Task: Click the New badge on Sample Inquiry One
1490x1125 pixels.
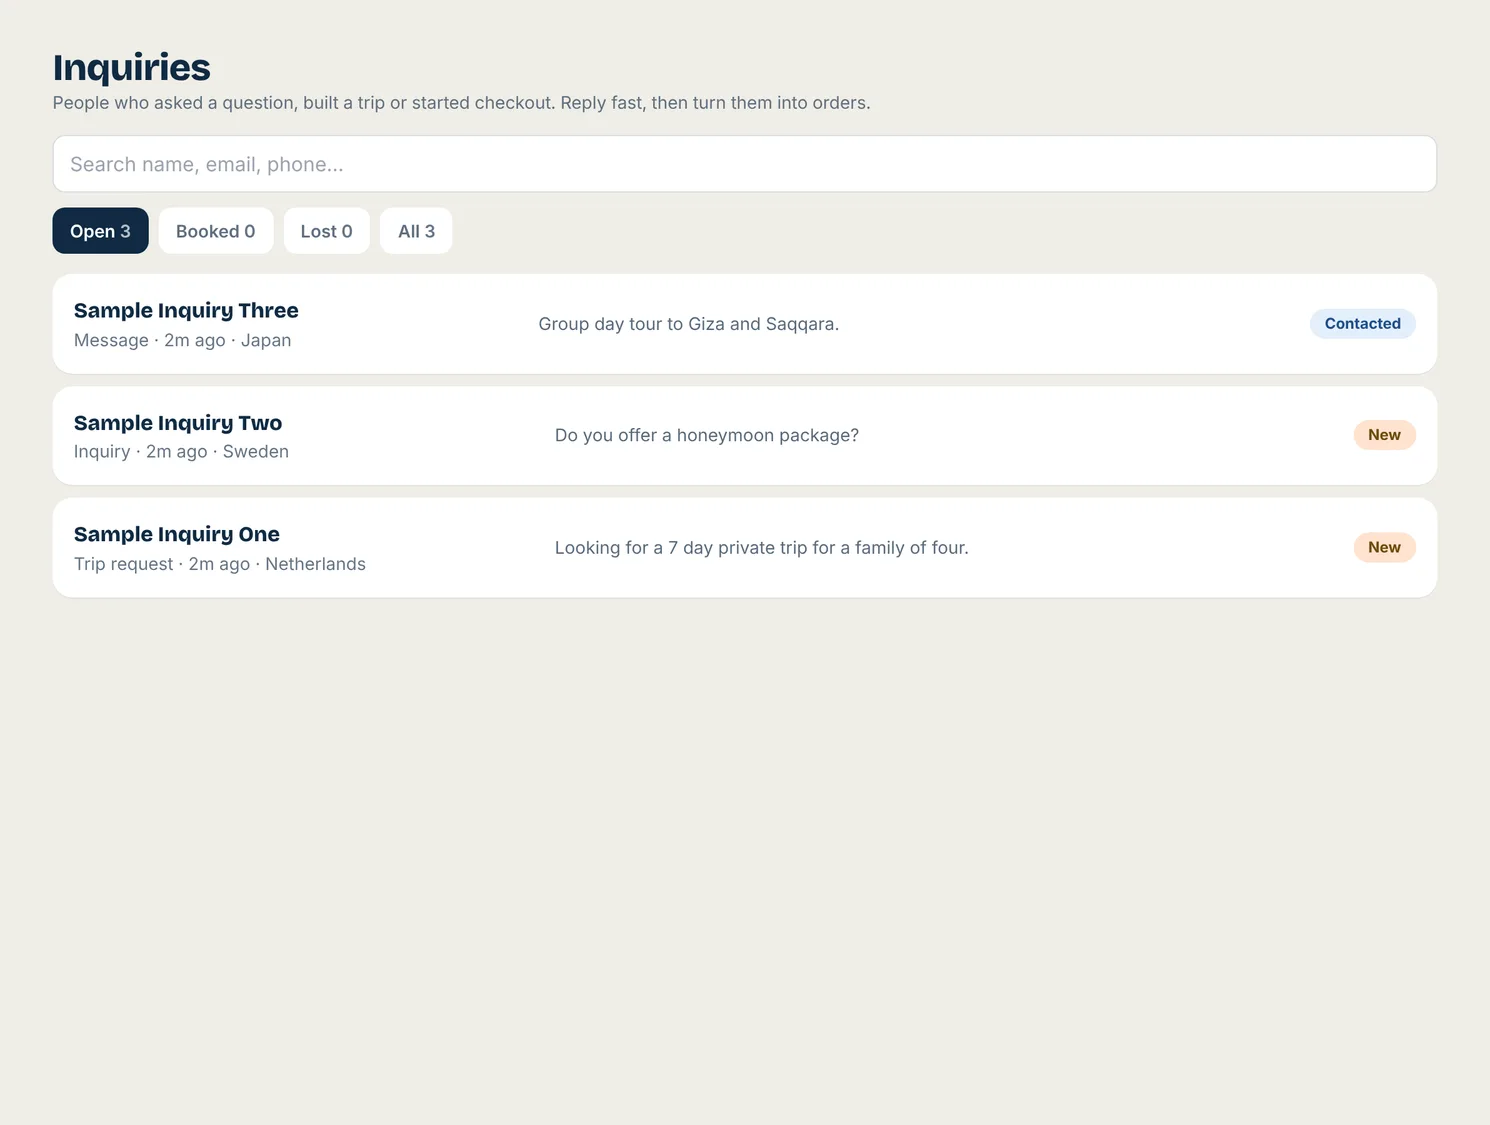Action: pyautogui.click(x=1384, y=547)
